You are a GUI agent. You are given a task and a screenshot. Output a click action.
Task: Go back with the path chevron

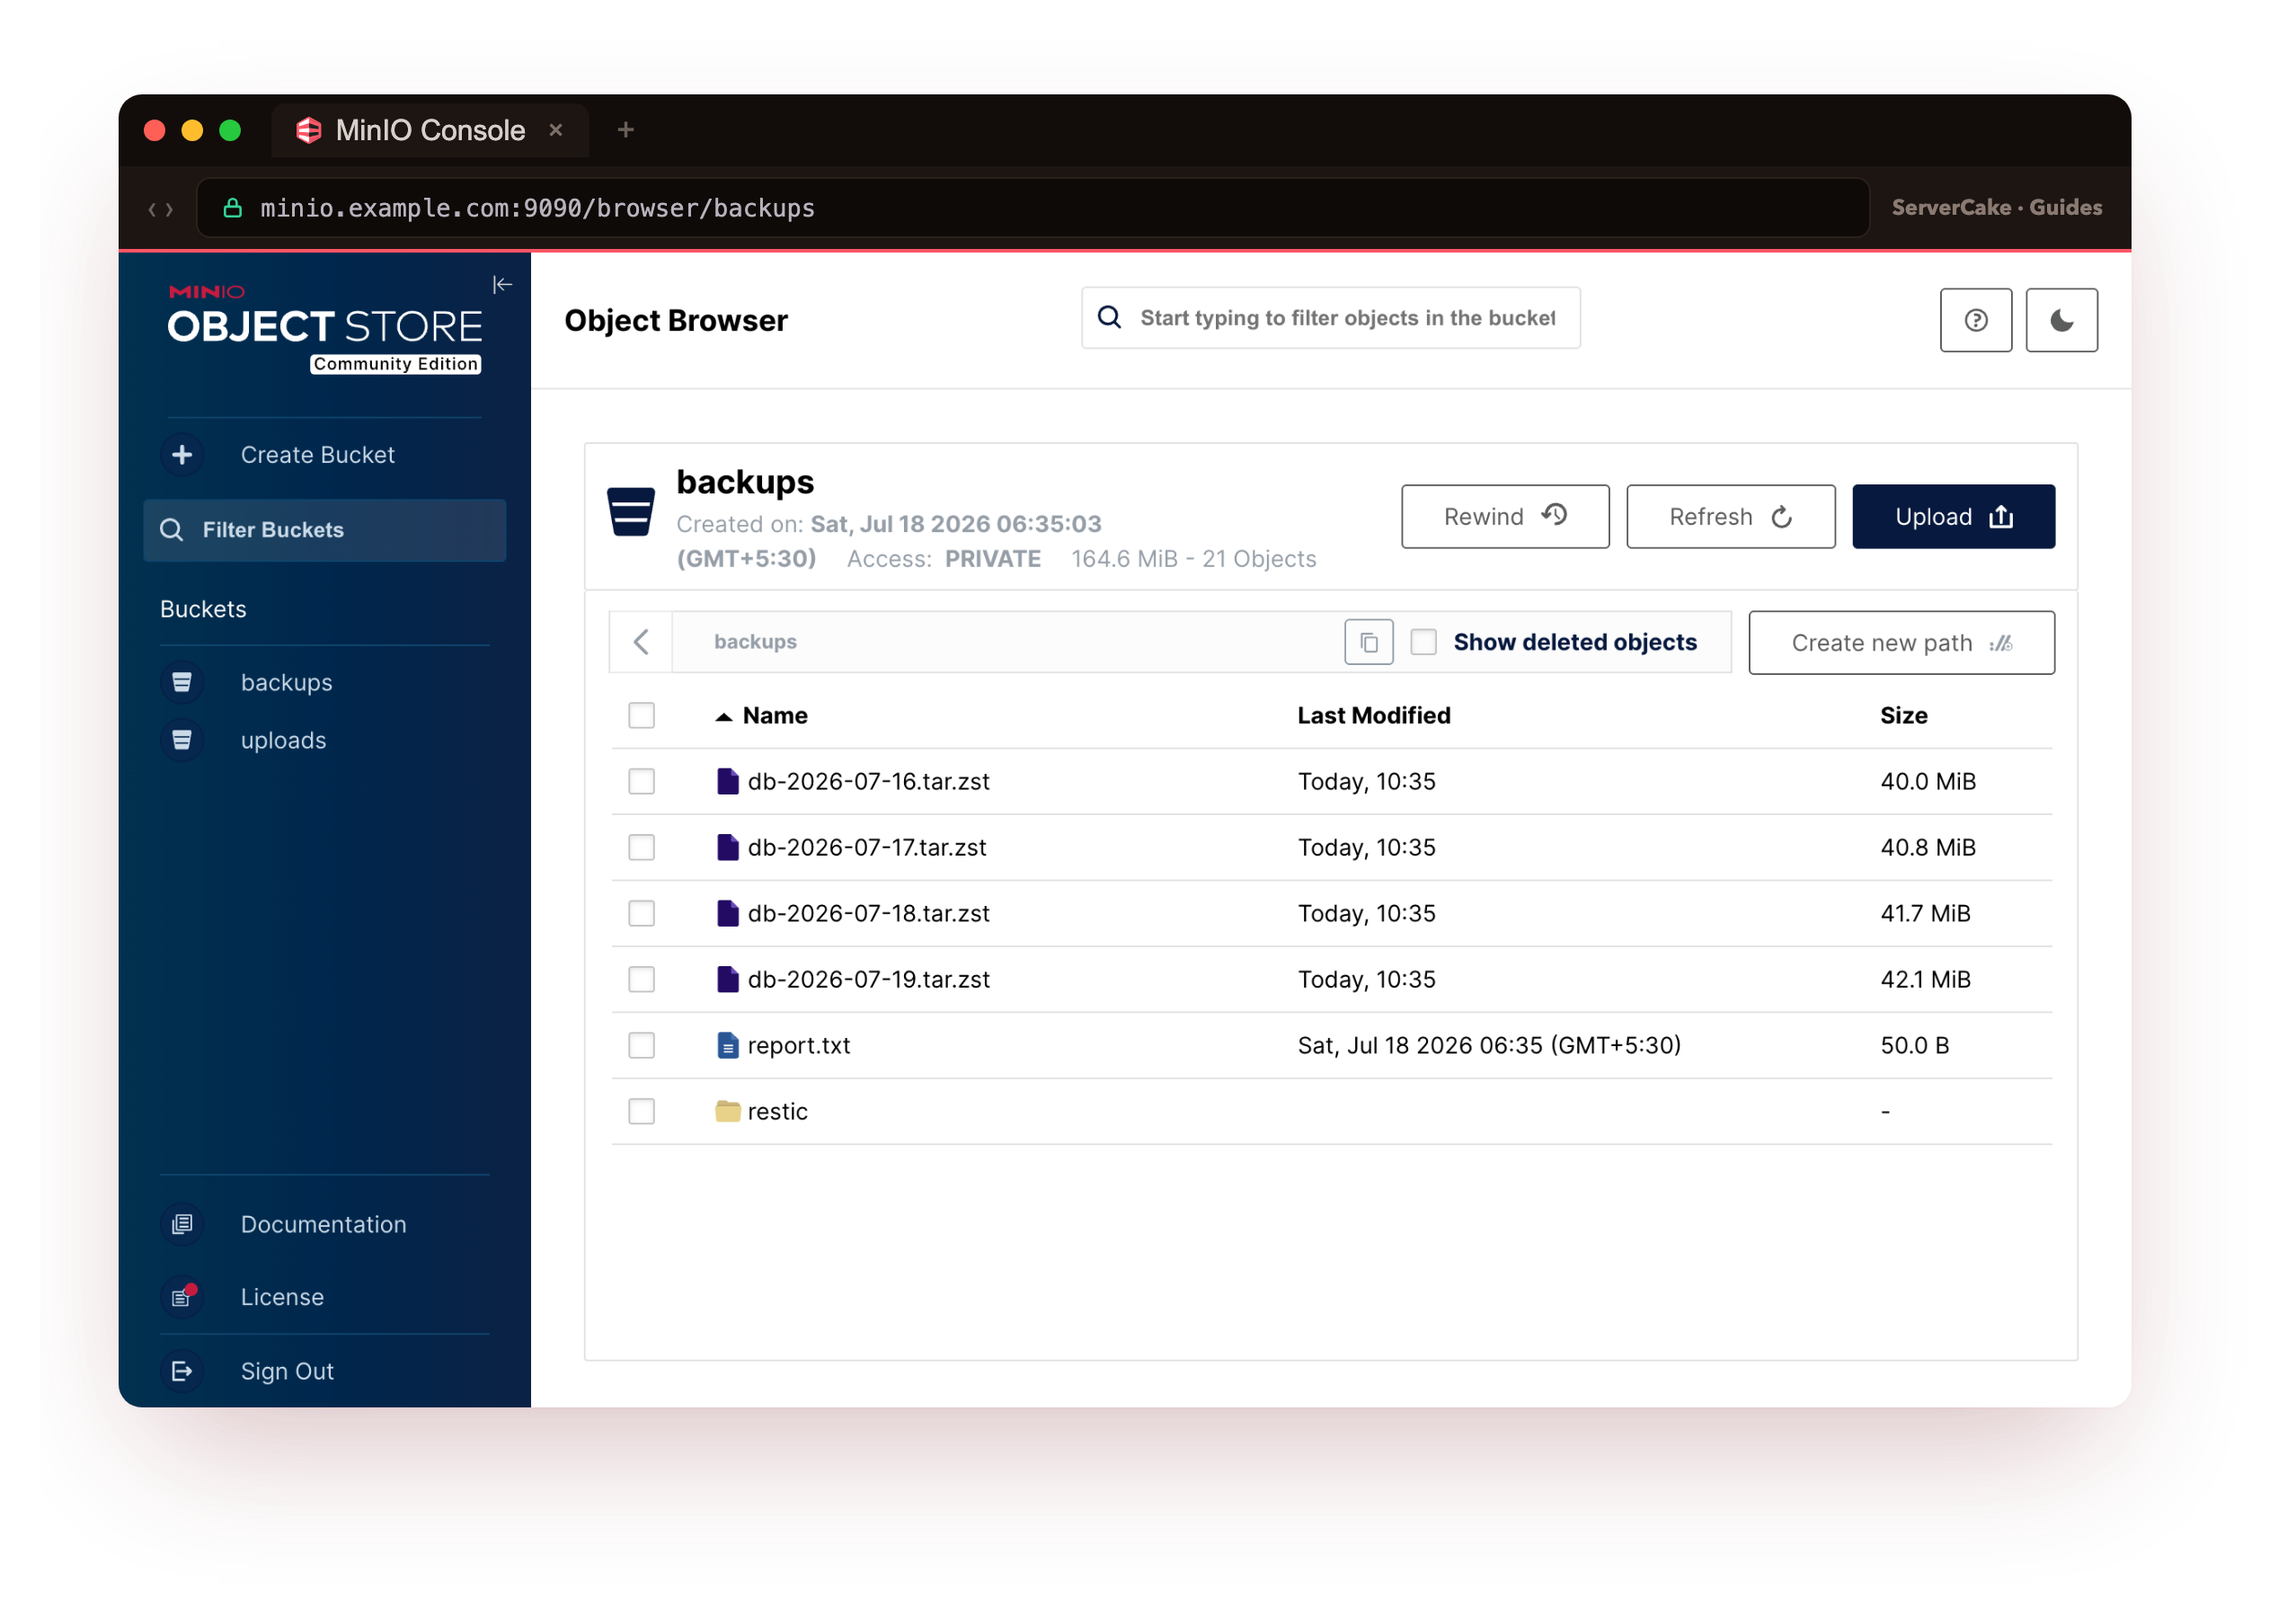click(642, 642)
